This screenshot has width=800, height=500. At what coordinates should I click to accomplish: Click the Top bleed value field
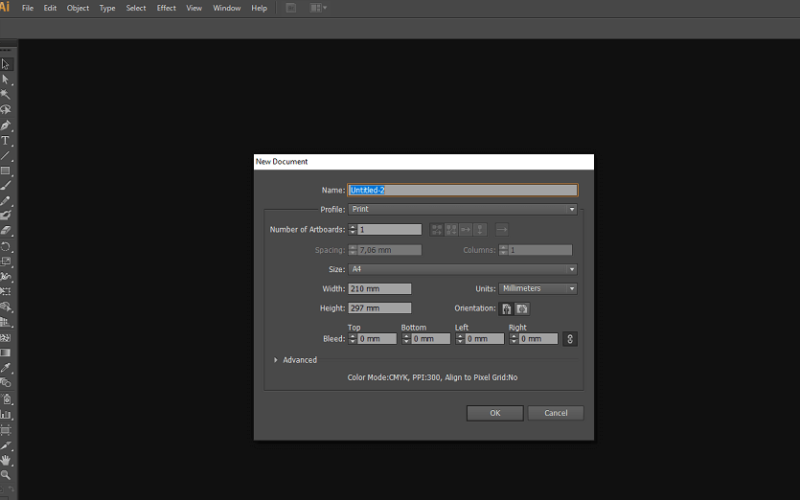pyautogui.click(x=377, y=339)
